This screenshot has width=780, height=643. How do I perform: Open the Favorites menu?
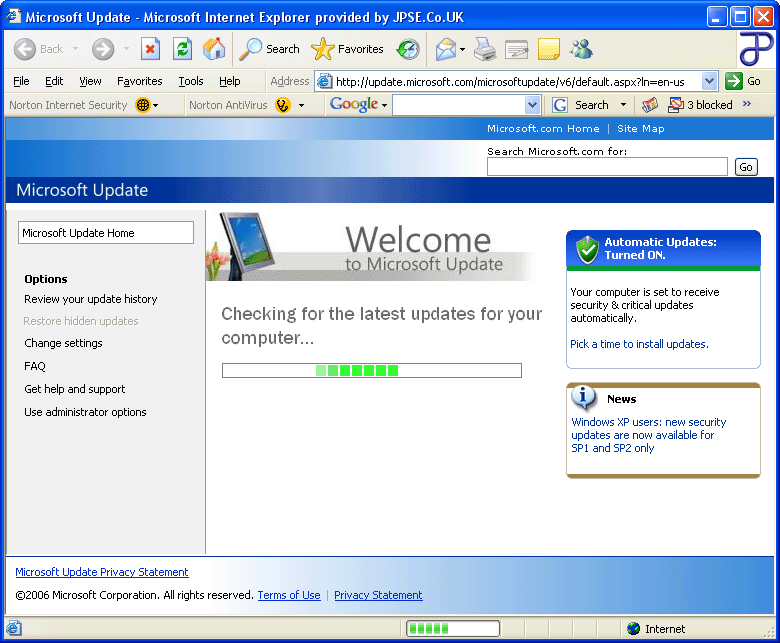click(139, 81)
